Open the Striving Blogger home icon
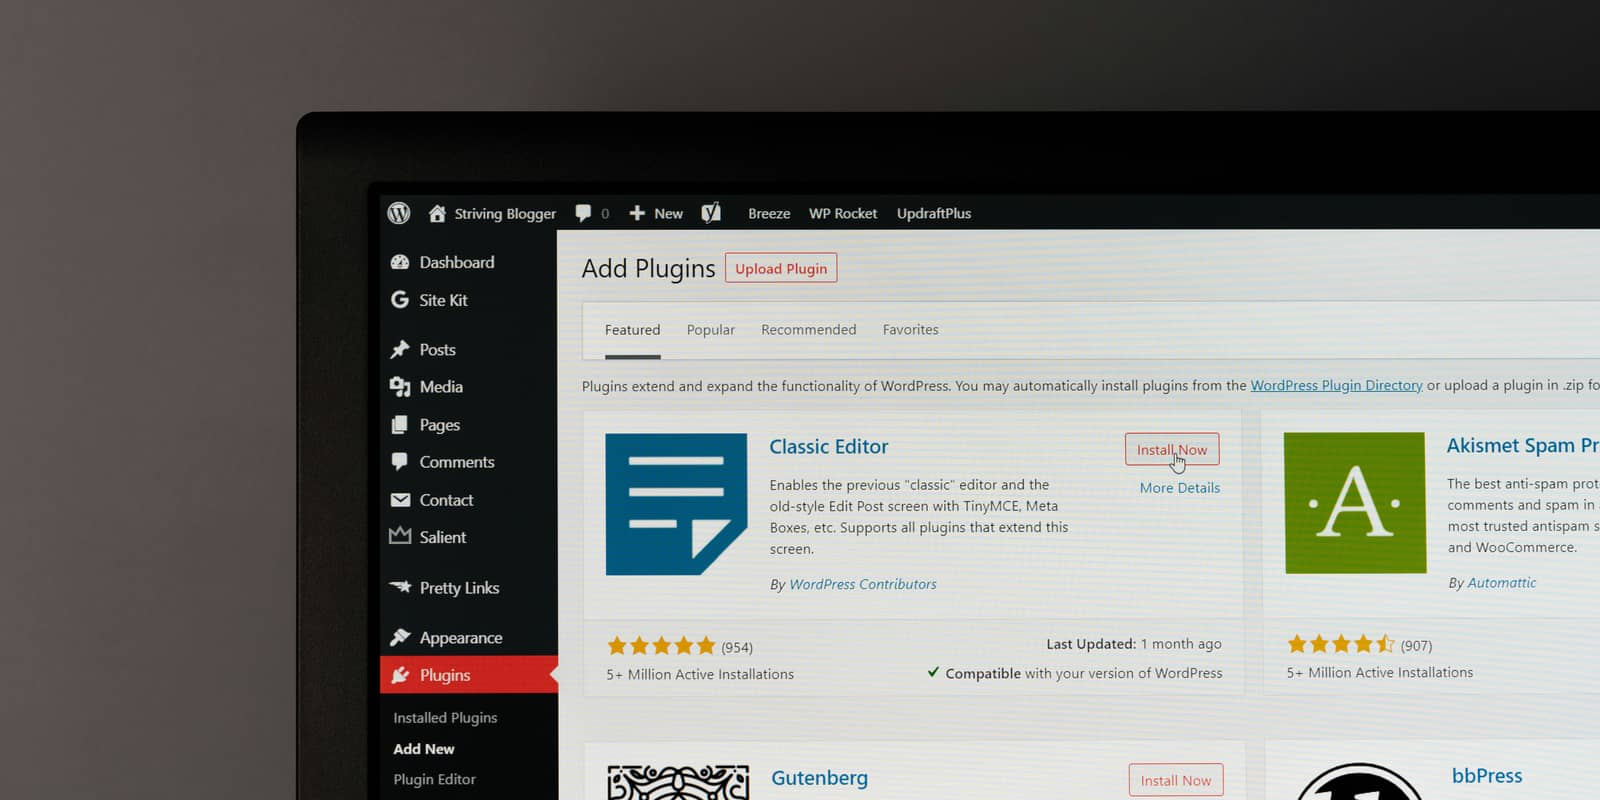Viewport: 1600px width, 800px height. coord(437,213)
